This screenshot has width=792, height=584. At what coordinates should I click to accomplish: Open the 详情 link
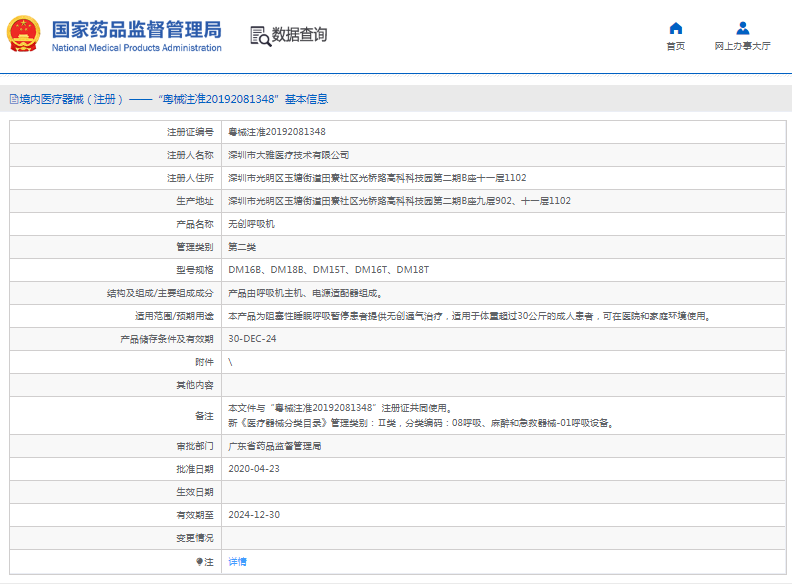[237, 562]
